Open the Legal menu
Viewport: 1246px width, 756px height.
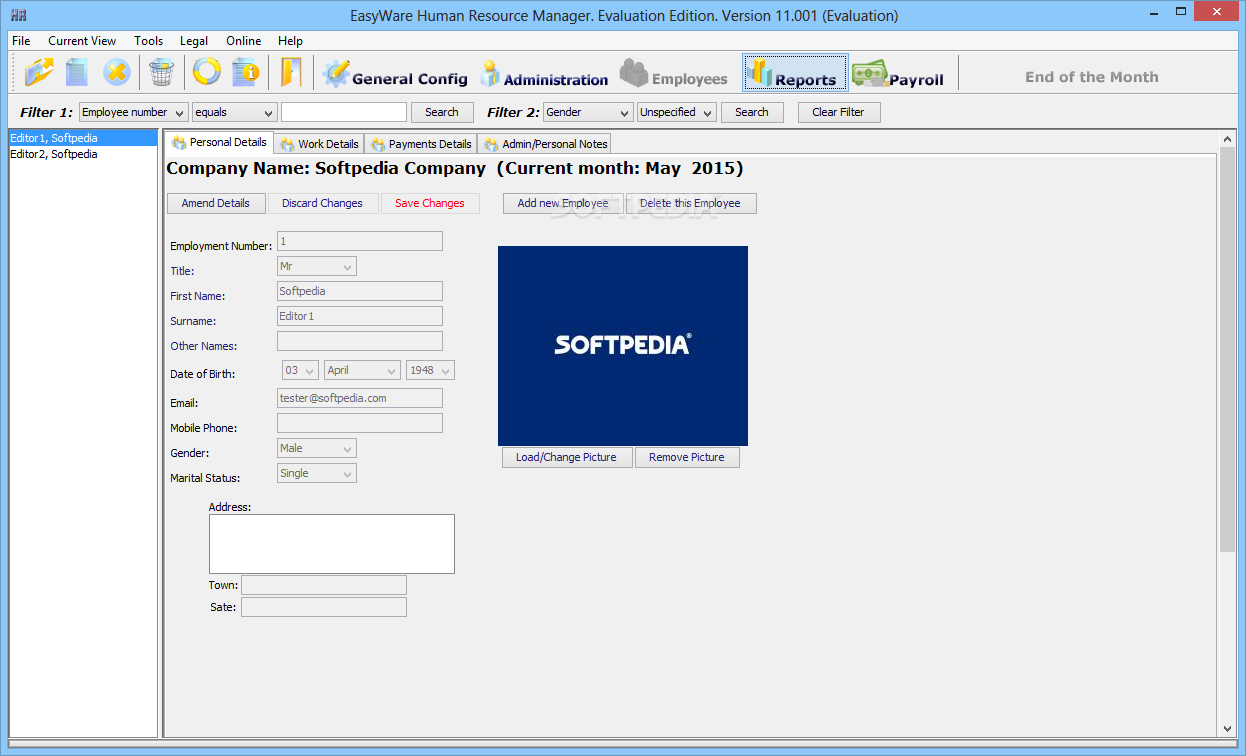[x=194, y=41]
